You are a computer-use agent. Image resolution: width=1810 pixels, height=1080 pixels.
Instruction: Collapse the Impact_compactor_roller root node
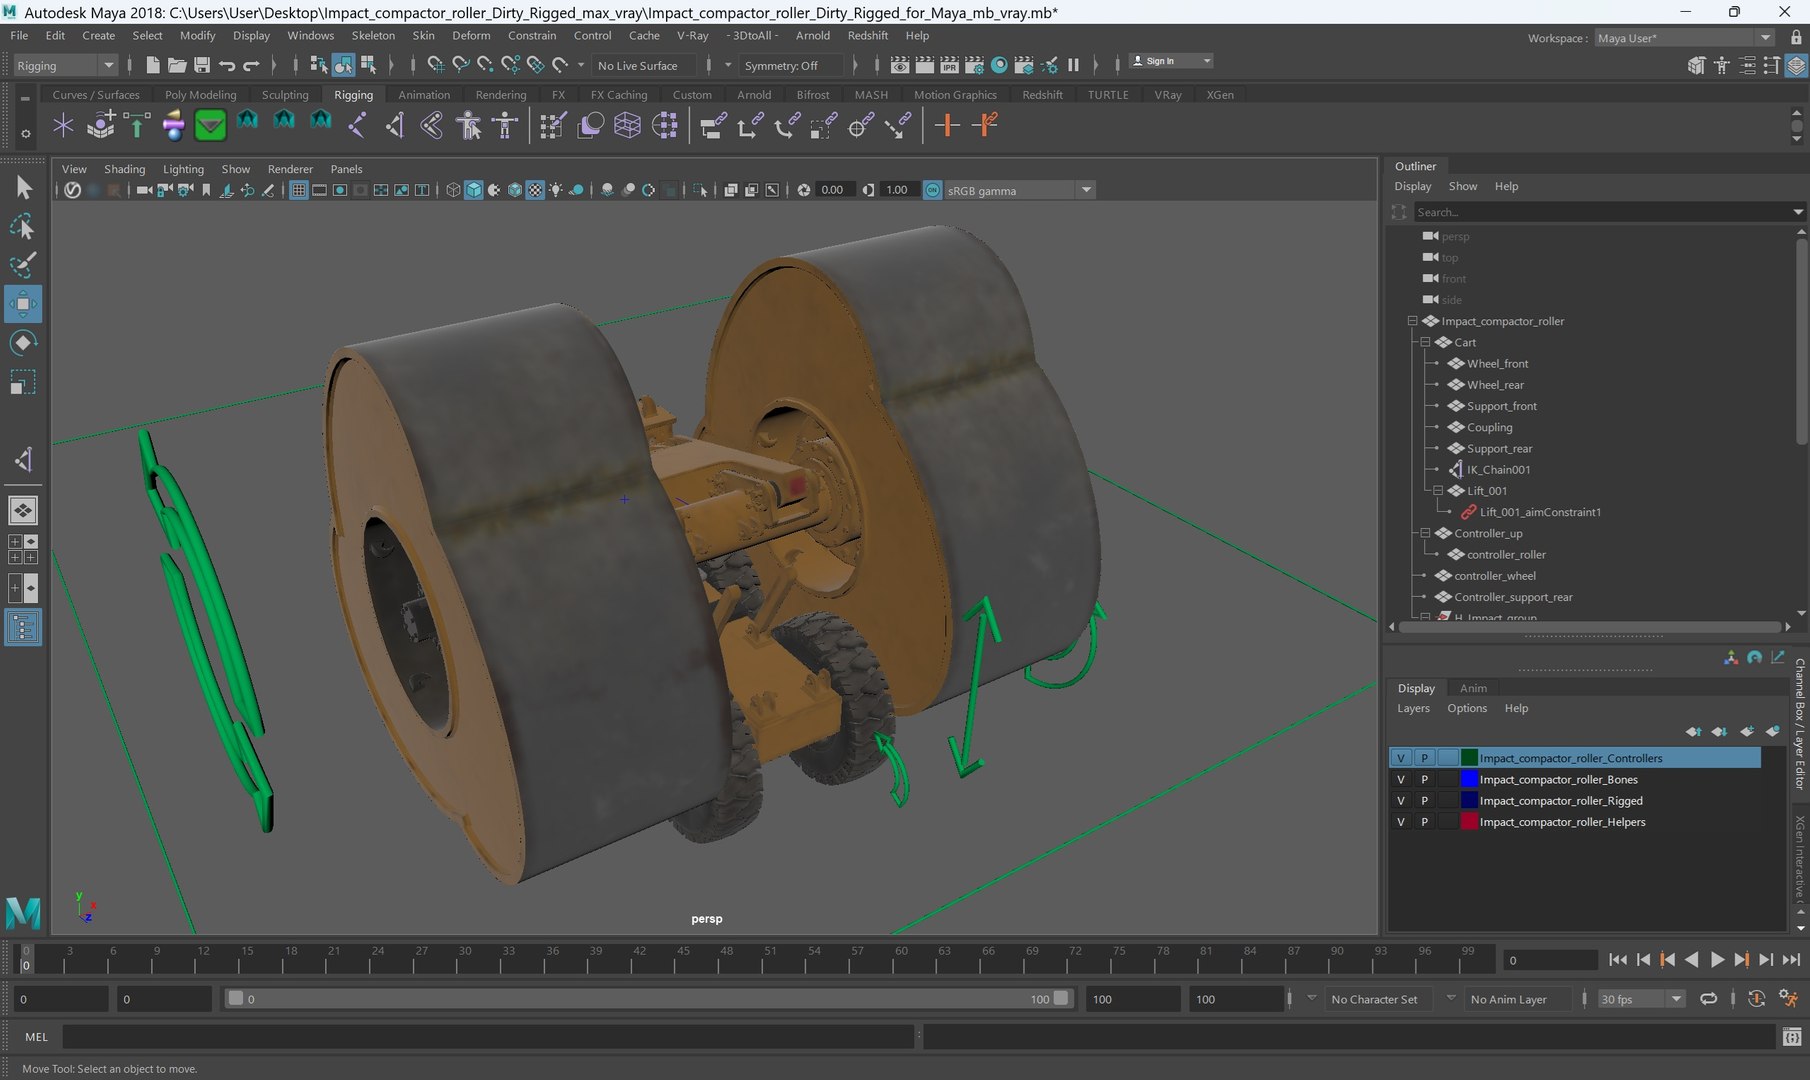[x=1412, y=321]
